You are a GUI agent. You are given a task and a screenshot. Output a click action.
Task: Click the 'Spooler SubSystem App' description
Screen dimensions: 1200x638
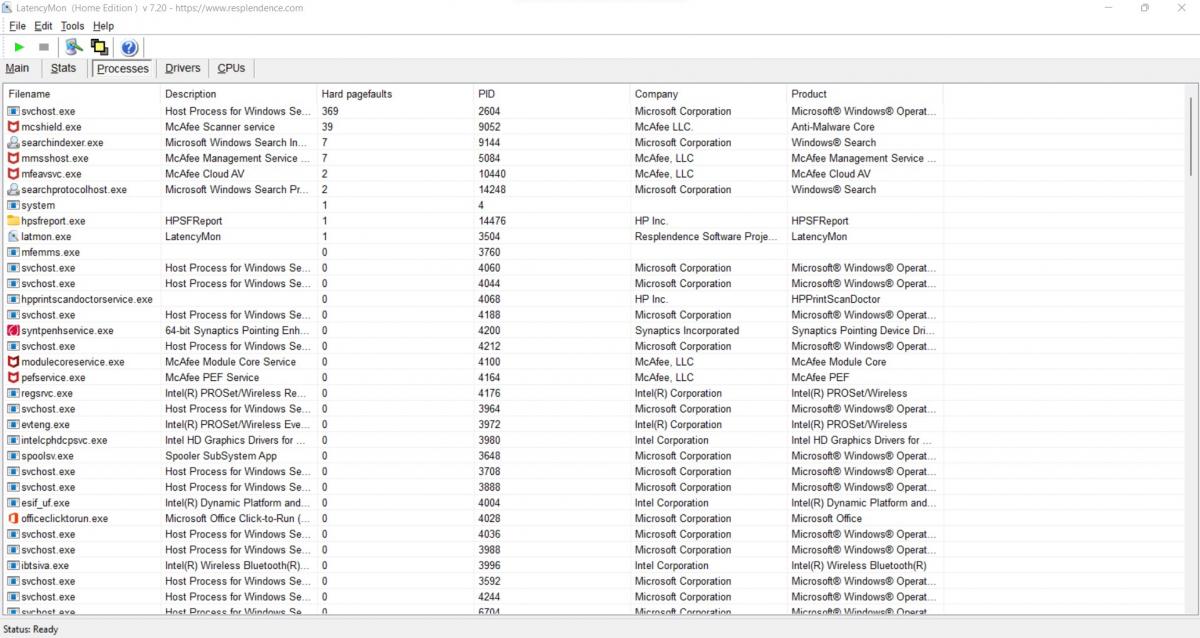pyautogui.click(x=220, y=456)
